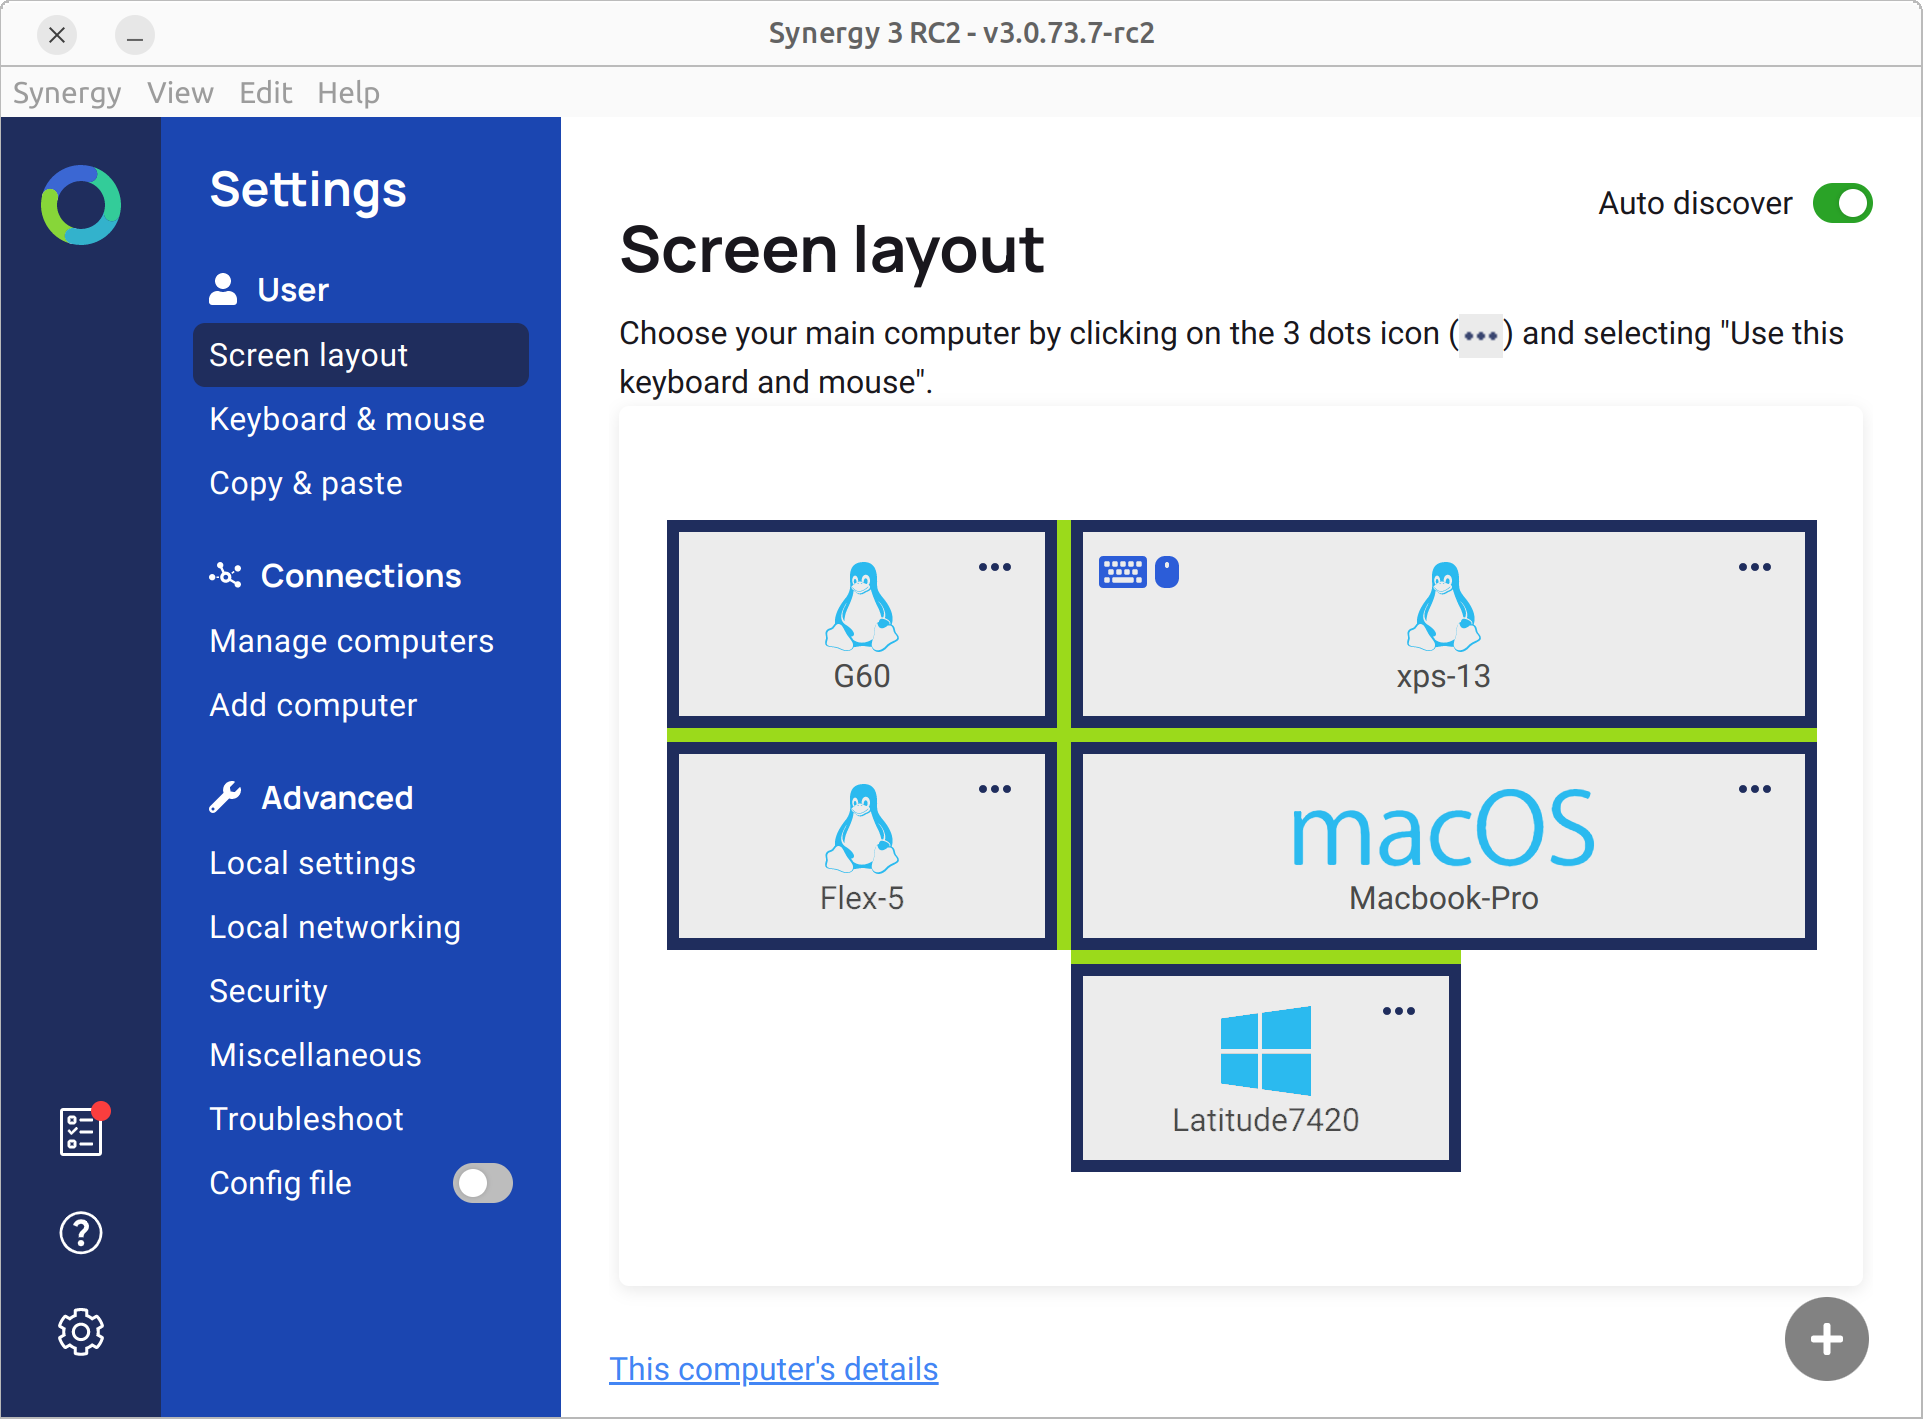Open the three dots menu for Latitude7420

pyautogui.click(x=1399, y=1011)
